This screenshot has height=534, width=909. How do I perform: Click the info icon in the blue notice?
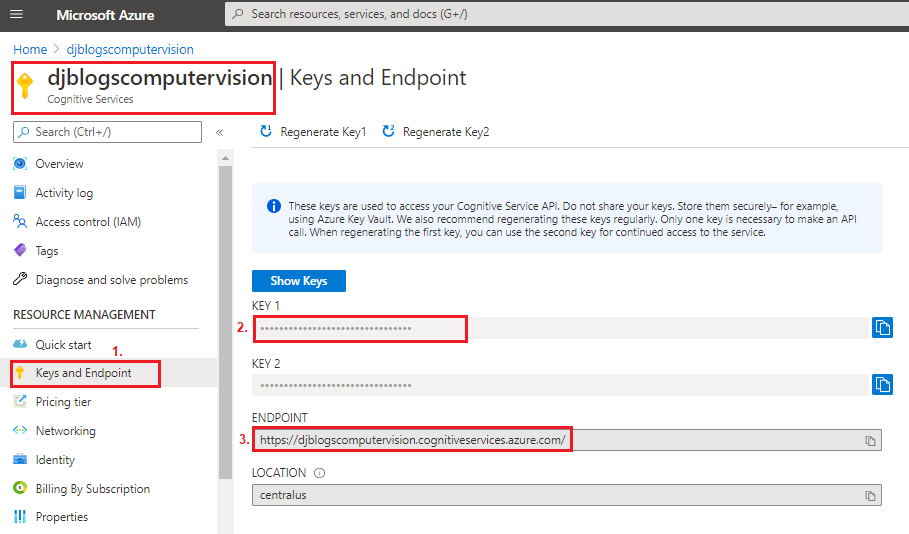coord(274,206)
